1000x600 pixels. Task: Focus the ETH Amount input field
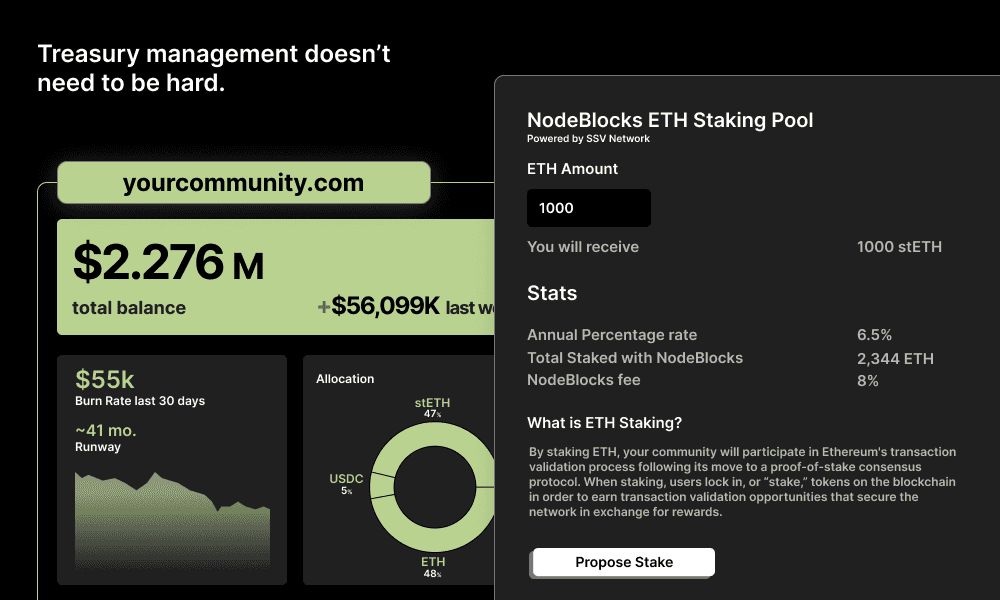[589, 208]
